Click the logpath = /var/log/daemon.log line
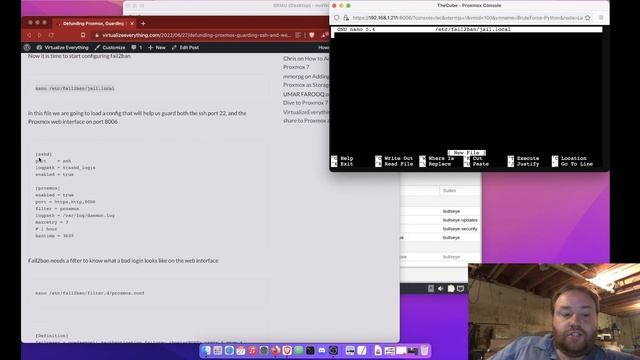The image size is (640, 360). tap(75, 216)
